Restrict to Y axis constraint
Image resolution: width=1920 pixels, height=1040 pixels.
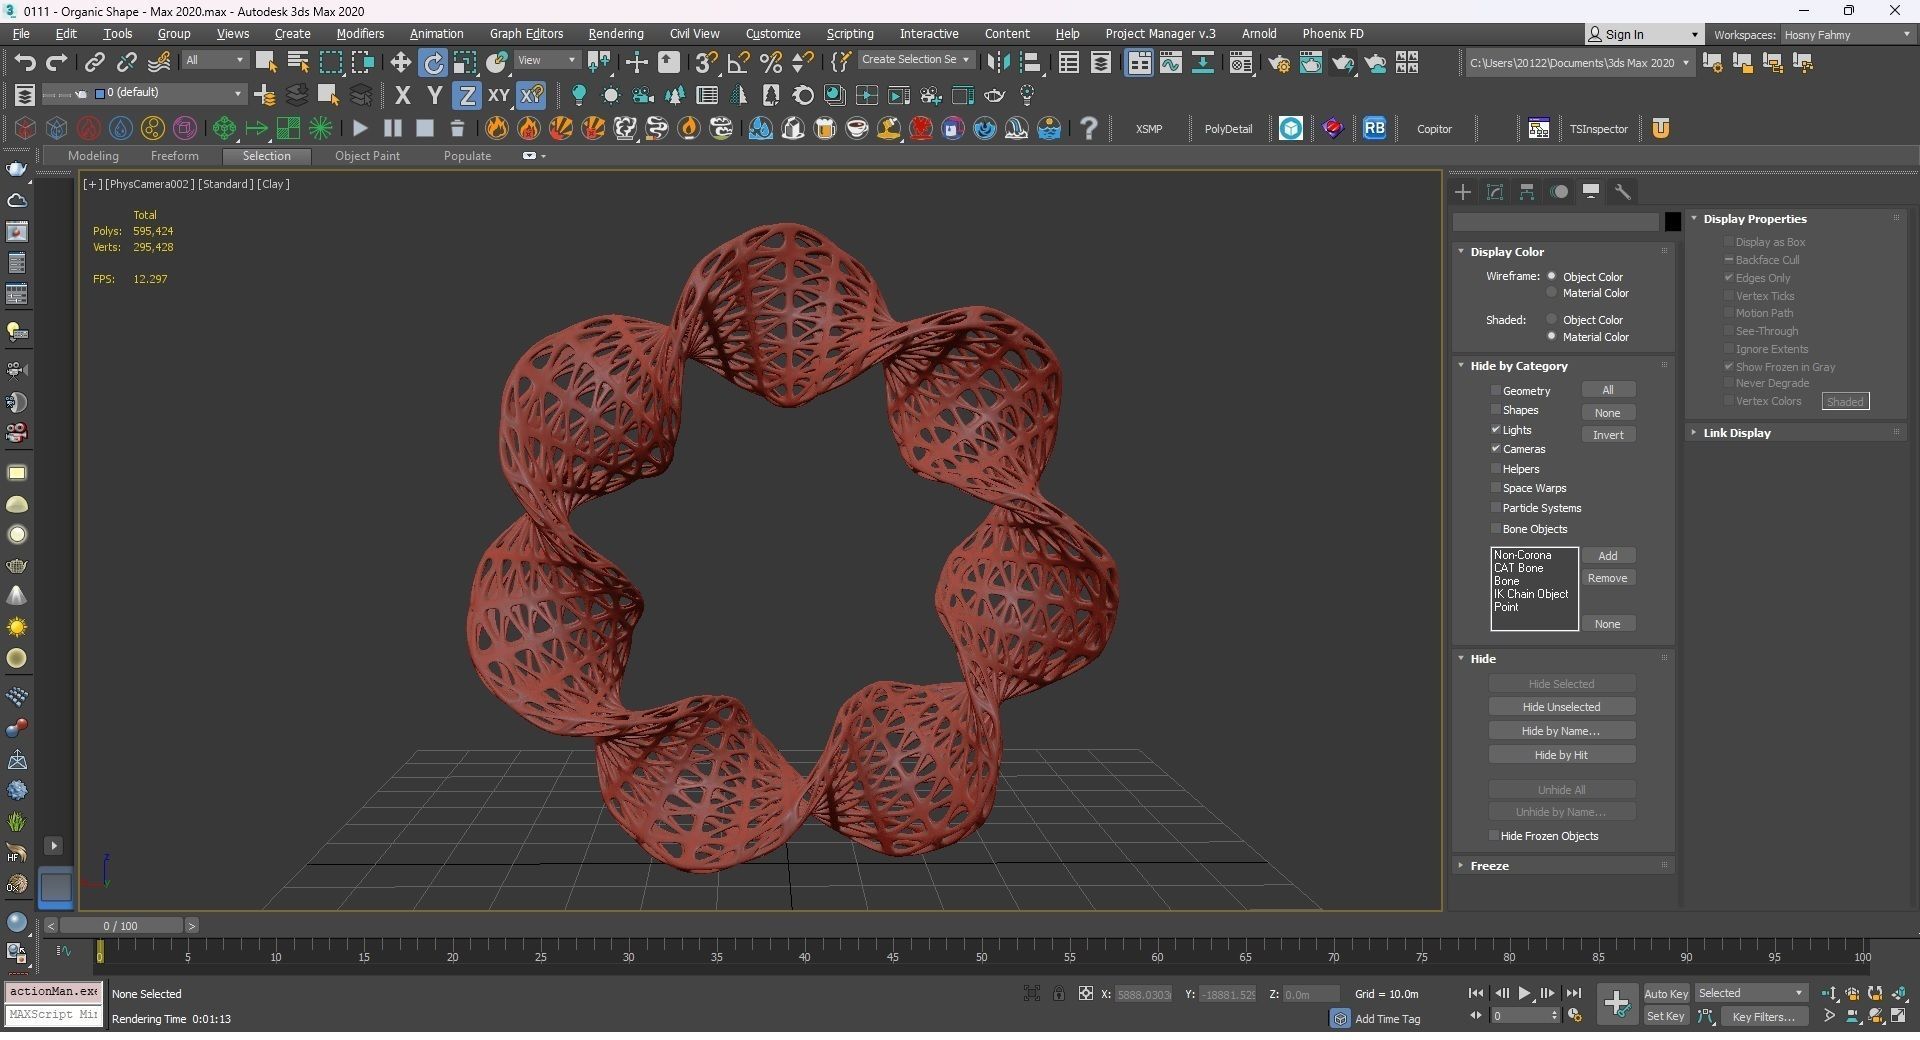(x=435, y=95)
